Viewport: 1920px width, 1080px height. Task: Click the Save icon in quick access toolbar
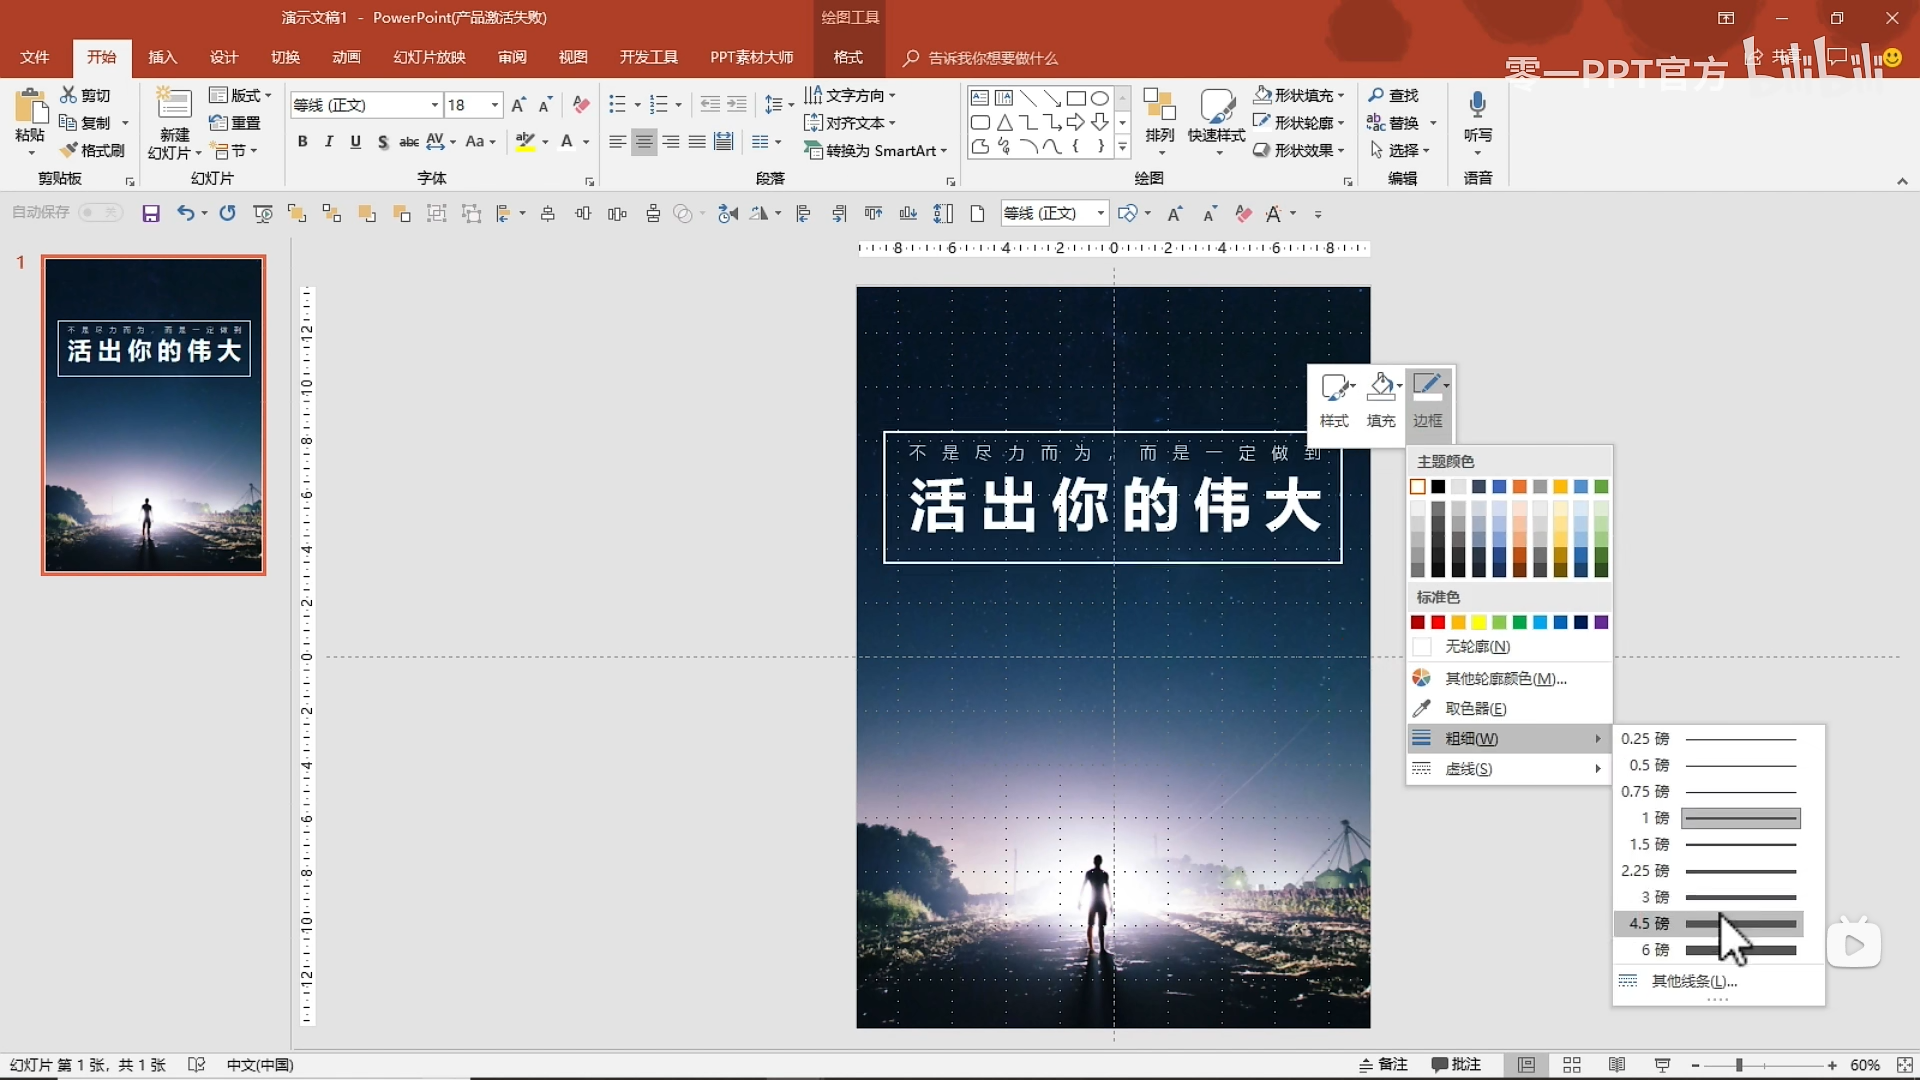pyautogui.click(x=151, y=213)
